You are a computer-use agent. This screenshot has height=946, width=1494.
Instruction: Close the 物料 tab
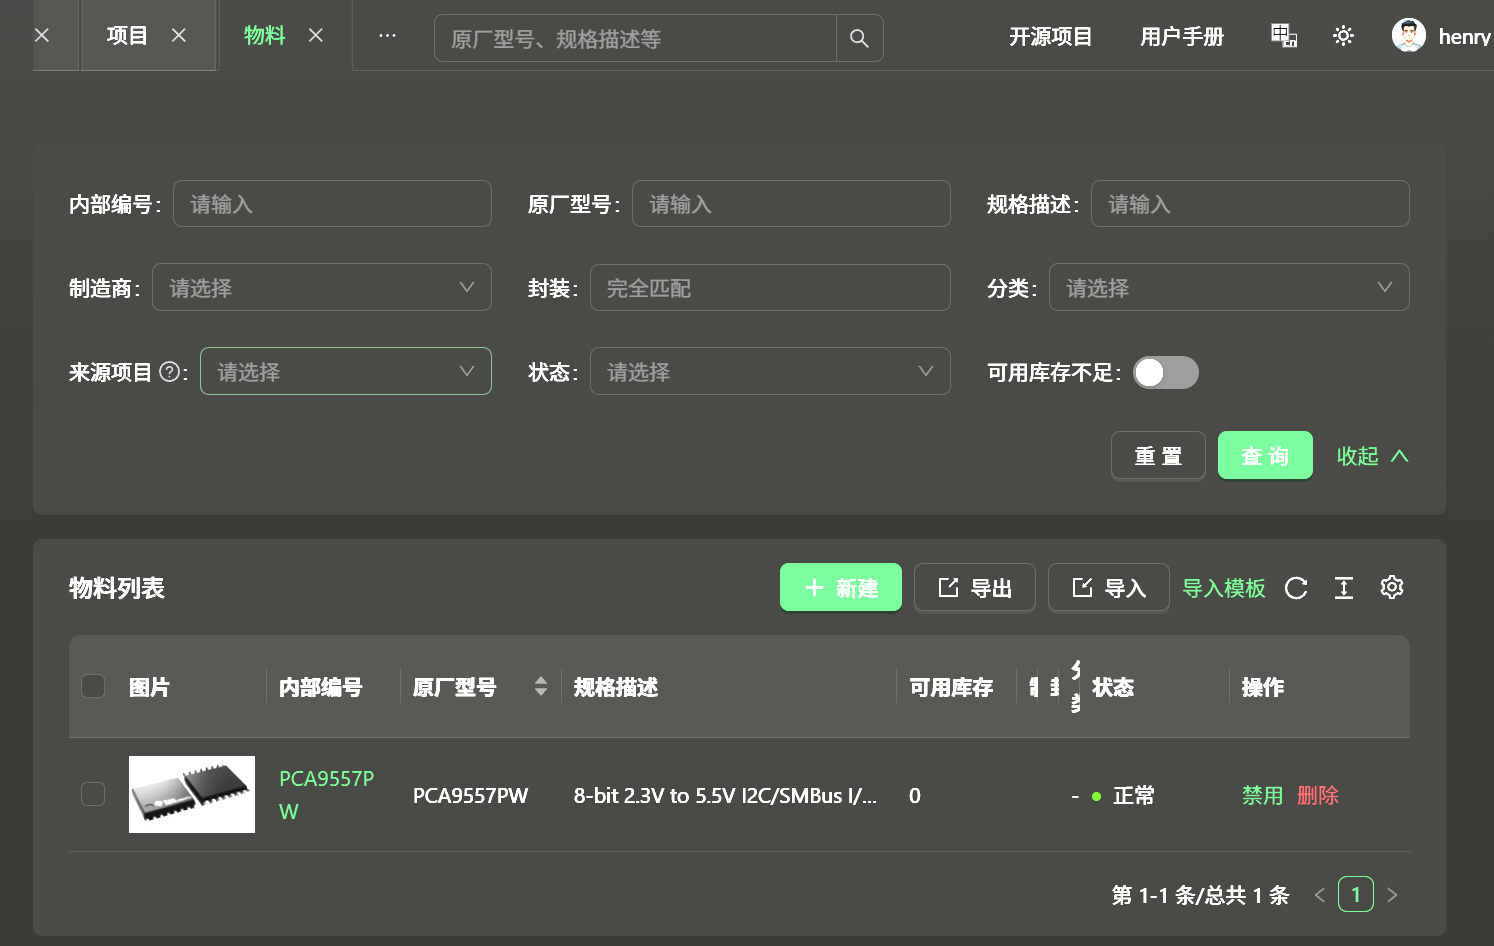[316, 35]
